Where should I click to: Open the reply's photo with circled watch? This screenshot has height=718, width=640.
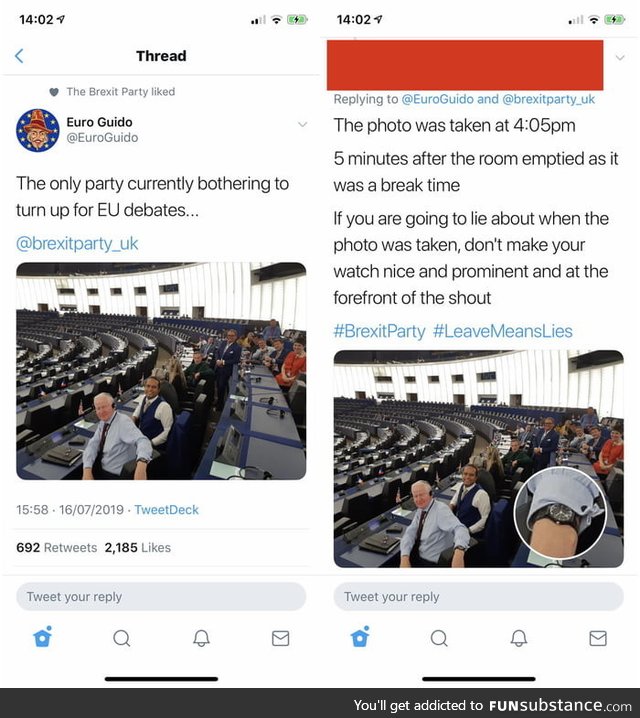pos(478,459)
